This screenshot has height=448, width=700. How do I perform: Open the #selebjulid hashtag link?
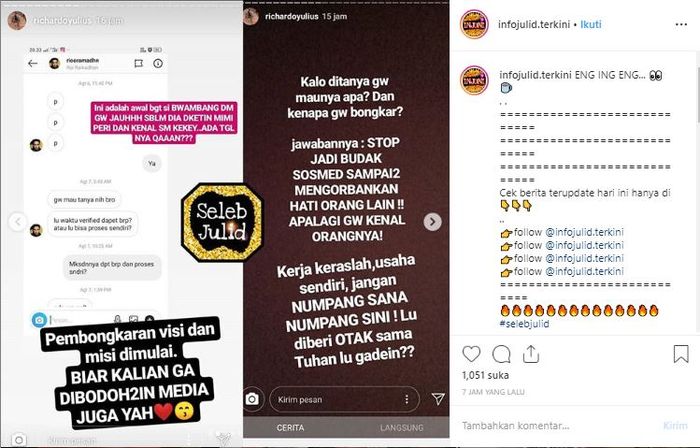tap(525, 324)
